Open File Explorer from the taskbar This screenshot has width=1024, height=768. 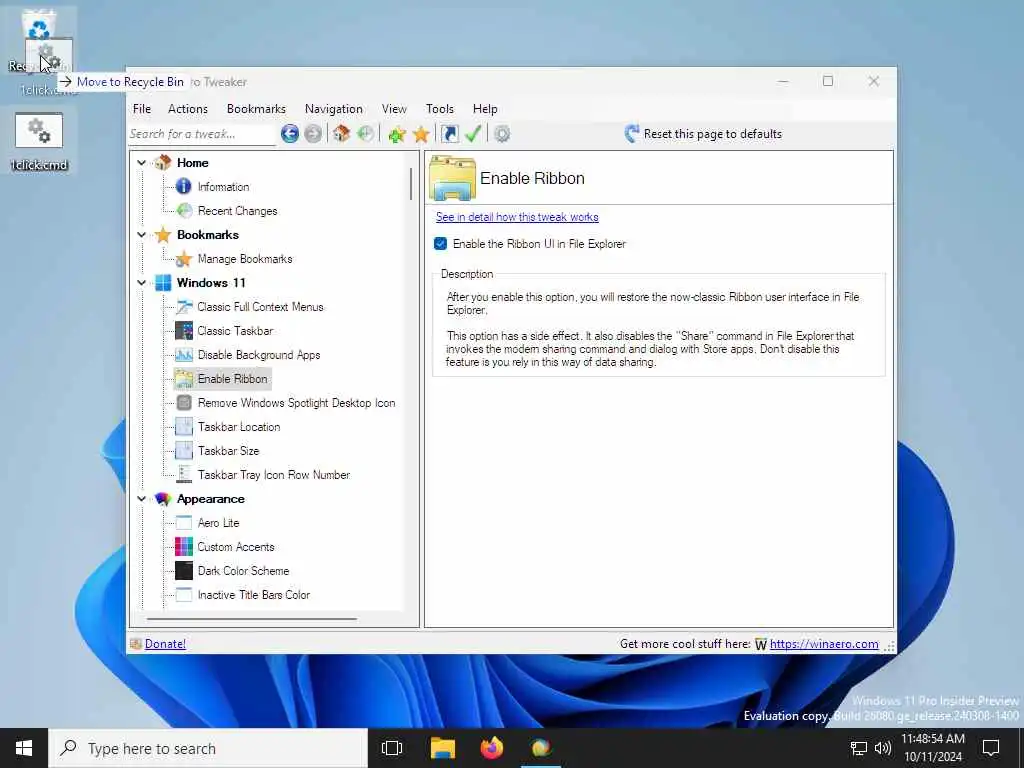[443, 748]
